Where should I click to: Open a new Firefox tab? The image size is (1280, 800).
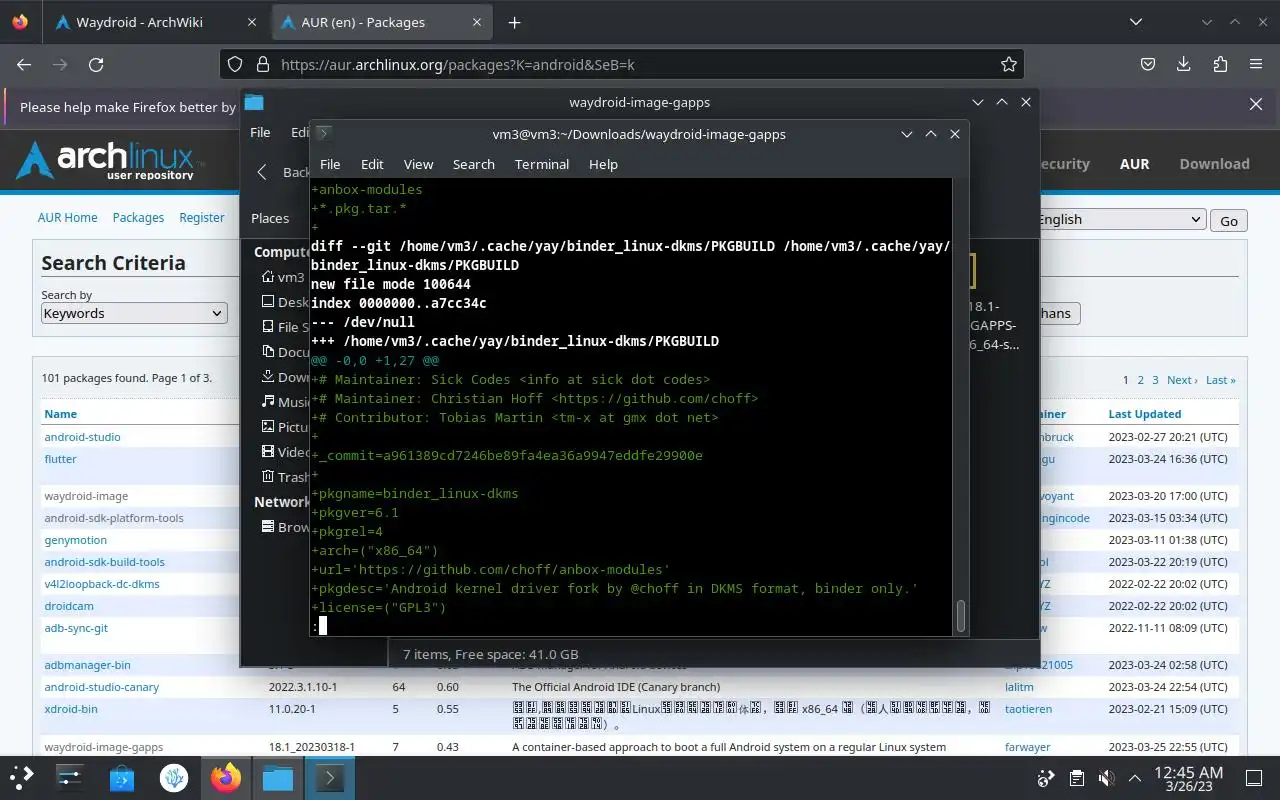(x=514, y=22)
